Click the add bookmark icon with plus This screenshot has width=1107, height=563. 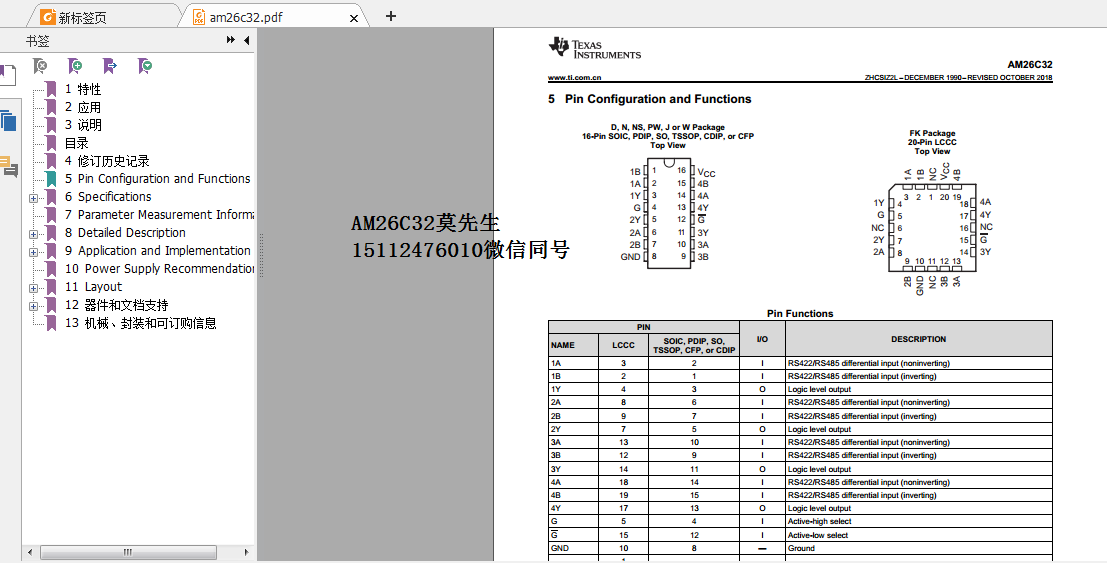coord(75,66)
